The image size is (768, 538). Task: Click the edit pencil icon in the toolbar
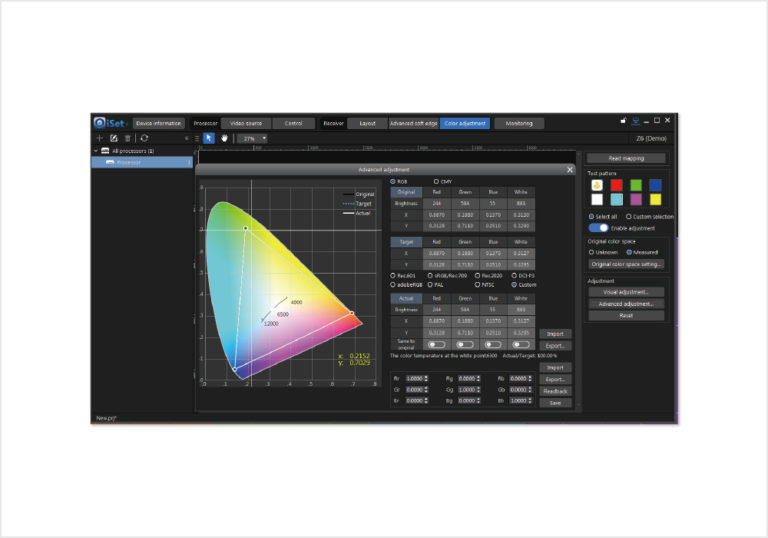click(x=114, y=138)
